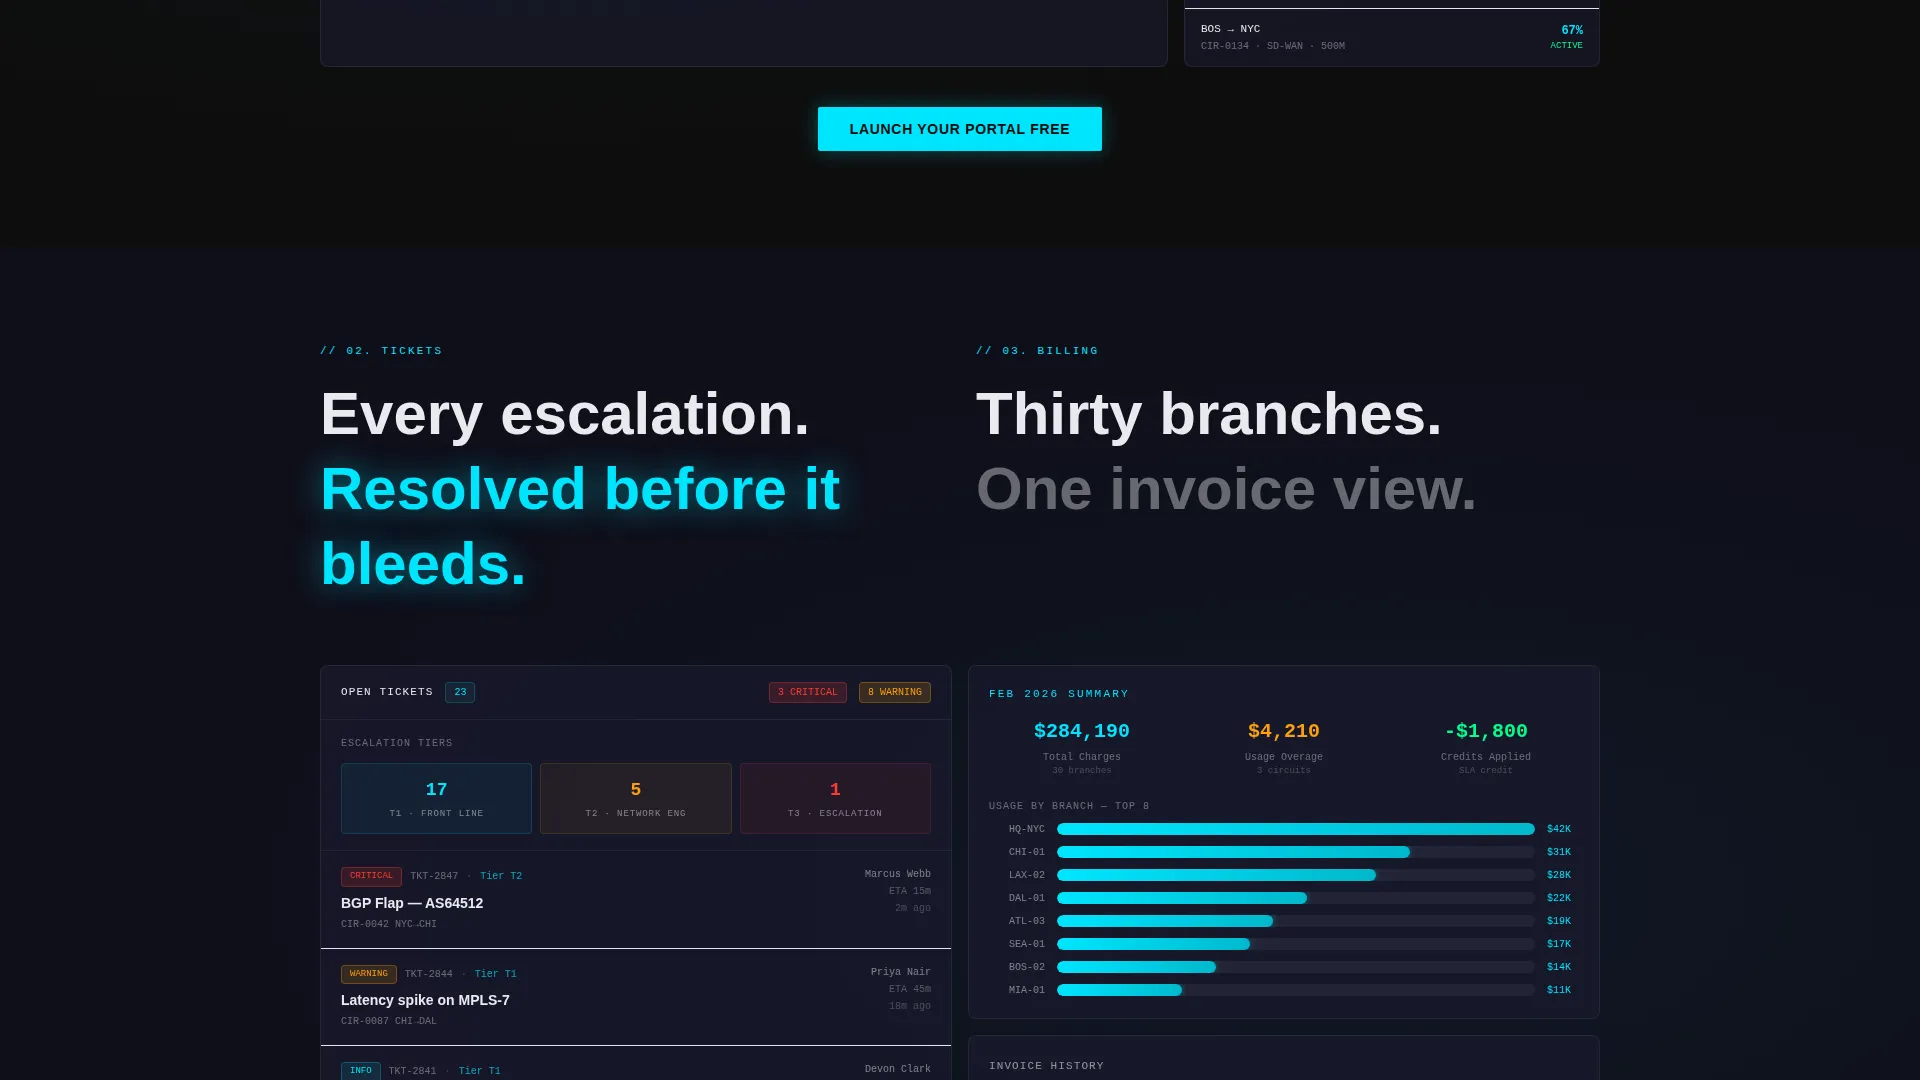
Task: Click the MIA-01 usage bar
Action: click(x=1295, y=990)
